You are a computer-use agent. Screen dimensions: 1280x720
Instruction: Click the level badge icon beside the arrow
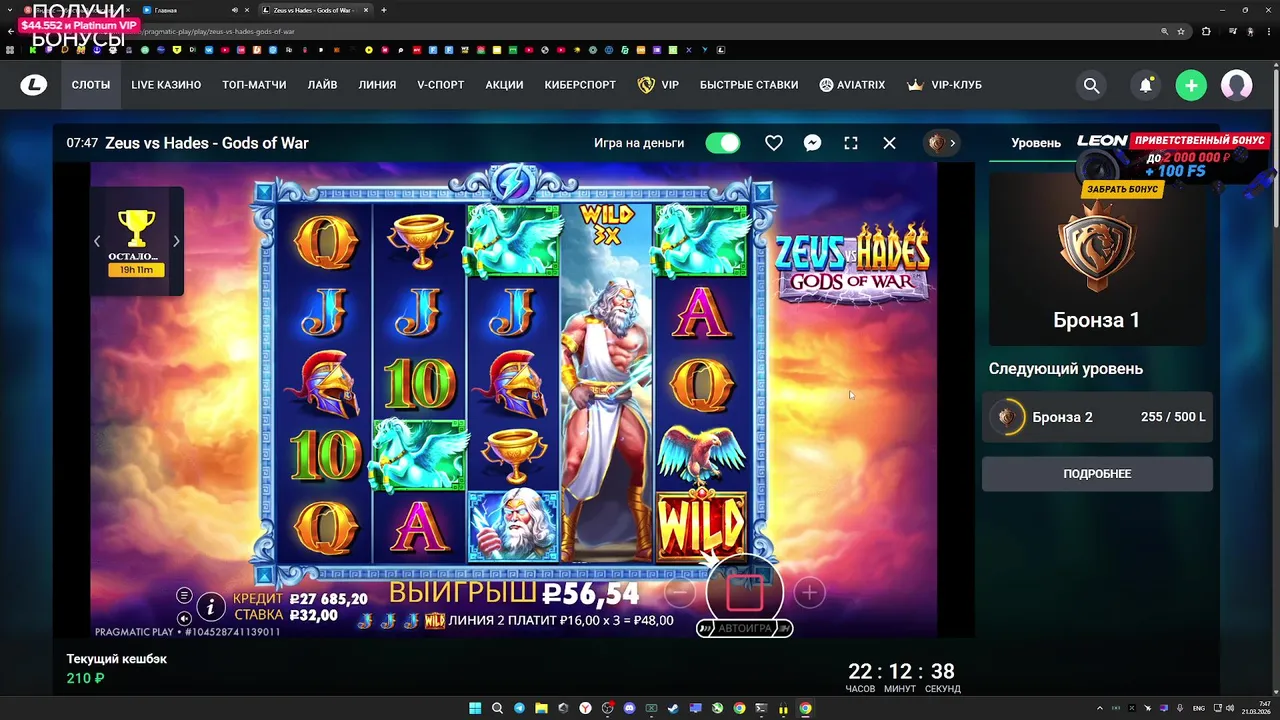pyautogui.click(x=937, y=143)
